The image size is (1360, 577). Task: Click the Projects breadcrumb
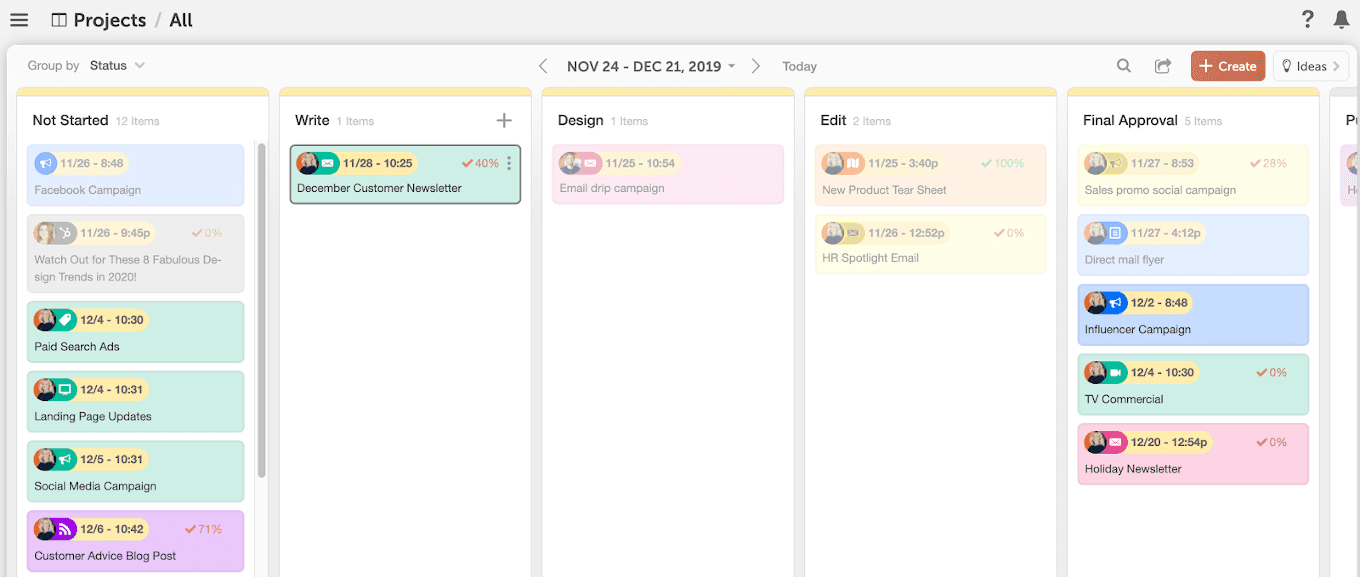coord(110,20)
